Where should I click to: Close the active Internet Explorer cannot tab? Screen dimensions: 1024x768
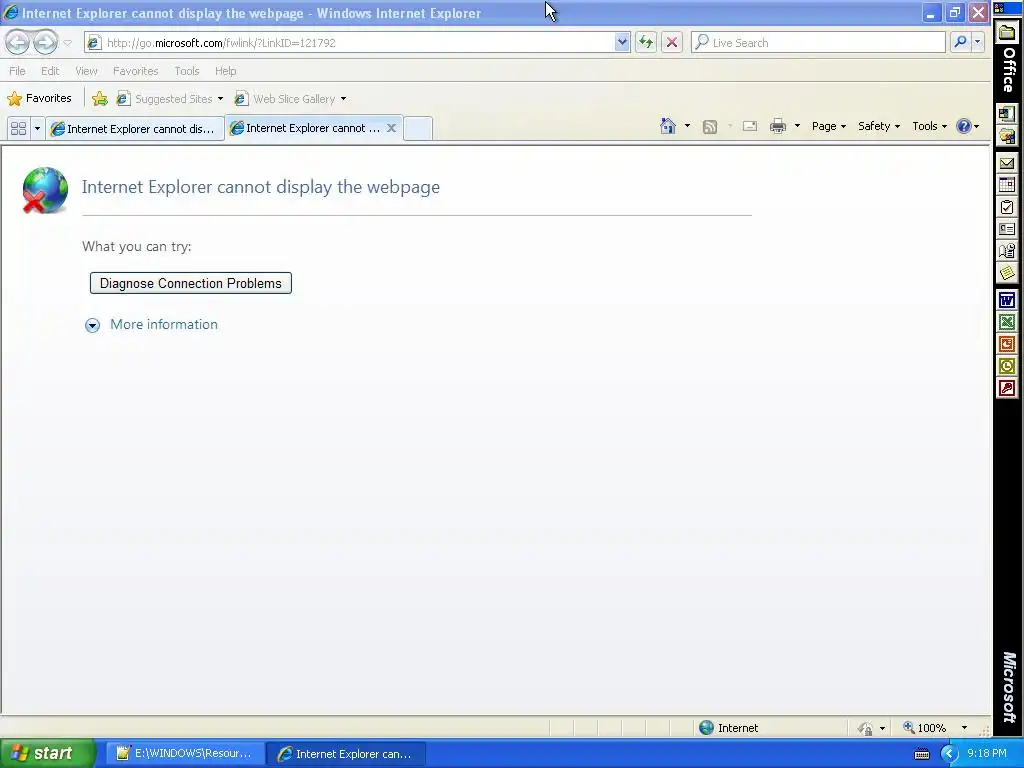click(391, 128)
